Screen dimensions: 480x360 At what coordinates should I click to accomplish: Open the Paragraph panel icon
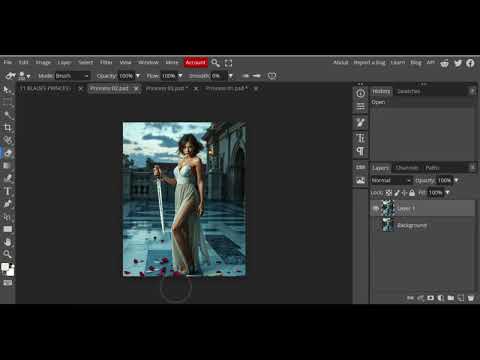360,151
